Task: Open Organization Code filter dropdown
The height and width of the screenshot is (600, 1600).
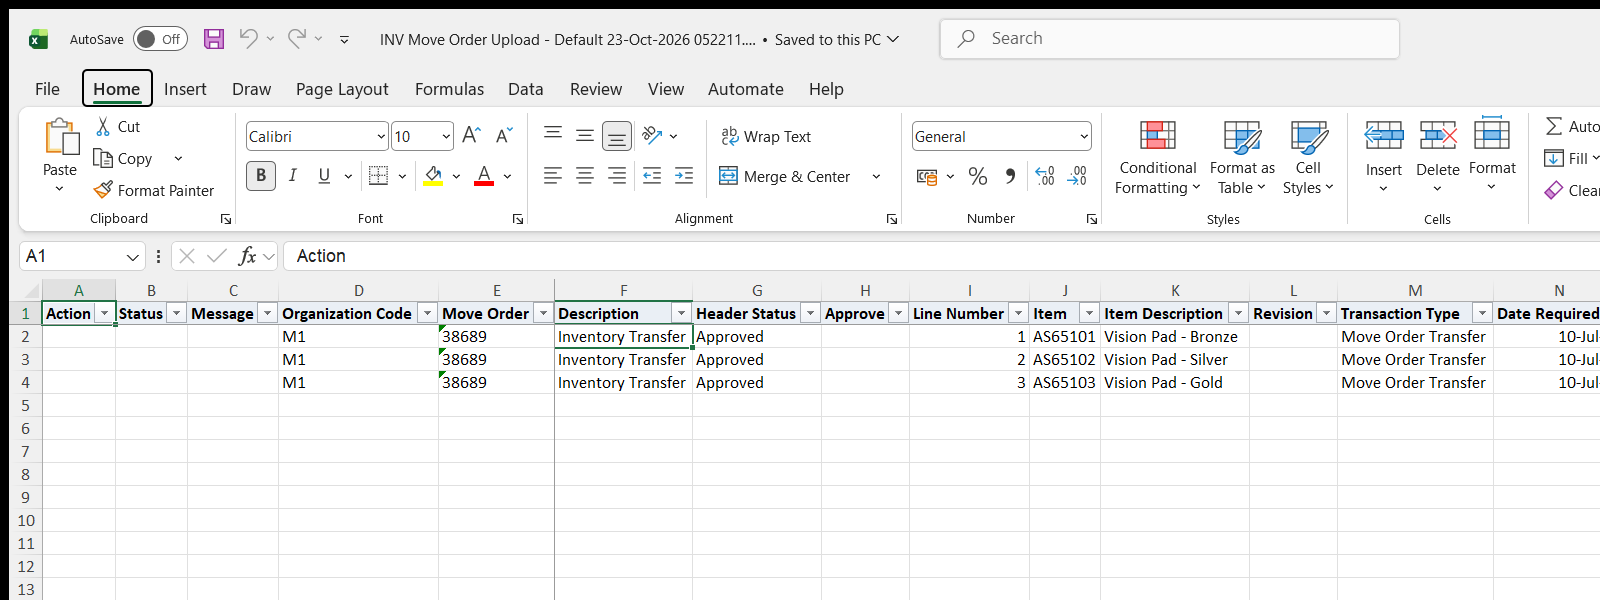Action: 427,313
